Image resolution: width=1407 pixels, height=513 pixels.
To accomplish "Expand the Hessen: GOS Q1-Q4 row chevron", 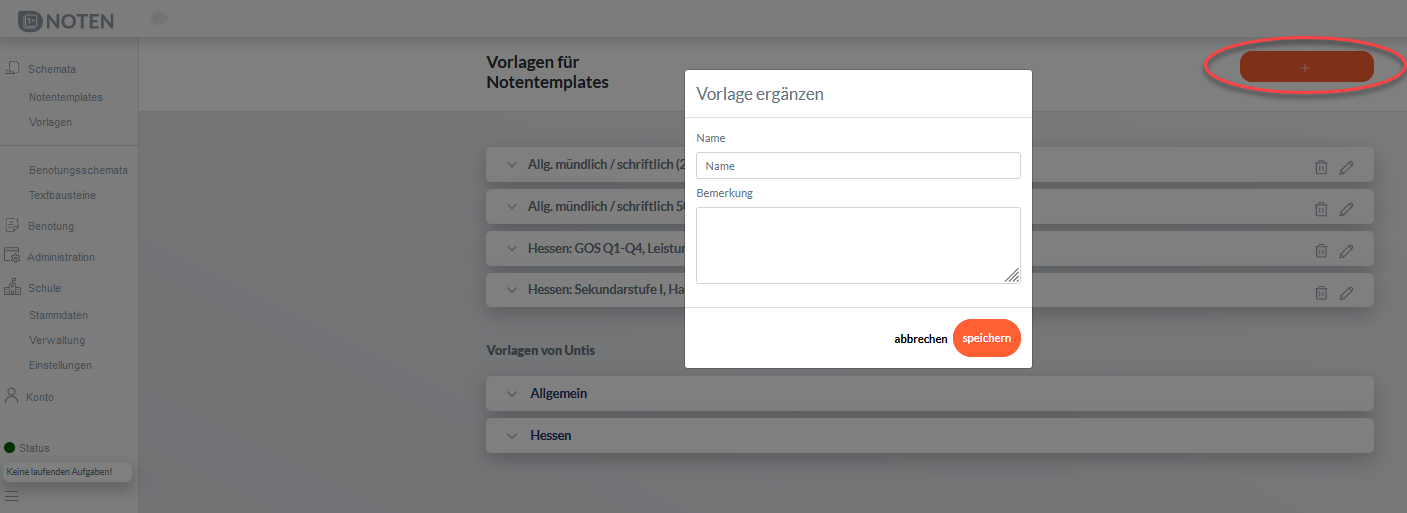I will (512, 248).
